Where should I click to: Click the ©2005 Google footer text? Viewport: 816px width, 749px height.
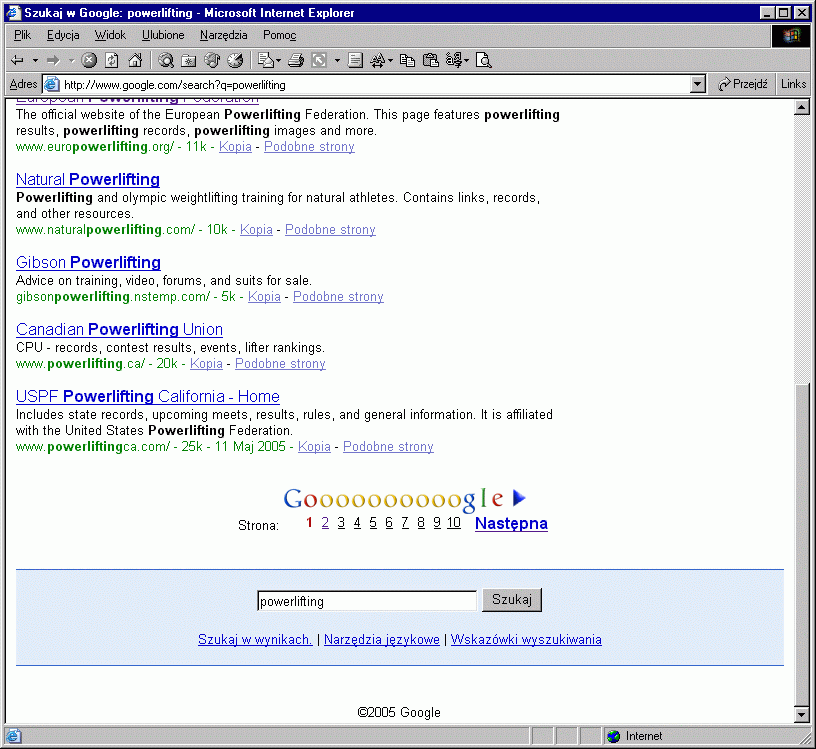point(399,713)
